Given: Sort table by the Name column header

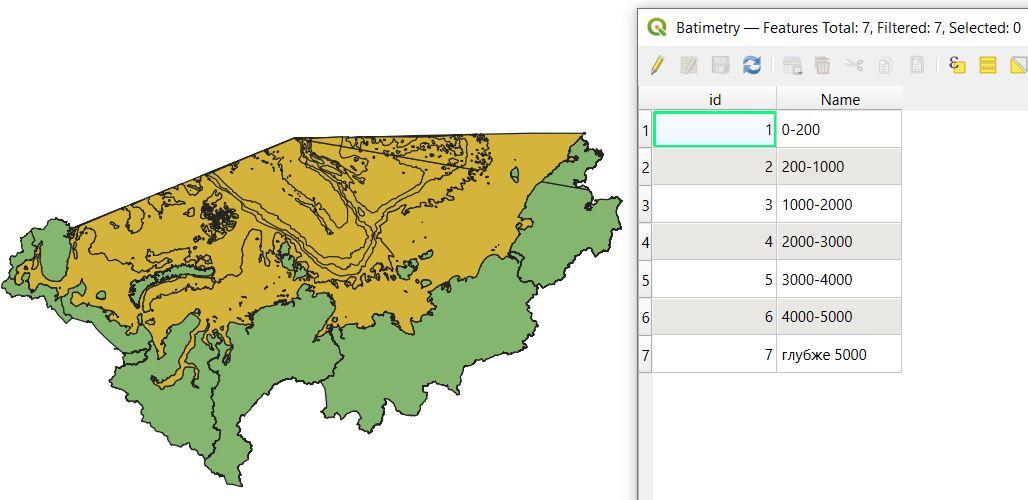Looking at the screenshot, I should [x=839, y=99].
